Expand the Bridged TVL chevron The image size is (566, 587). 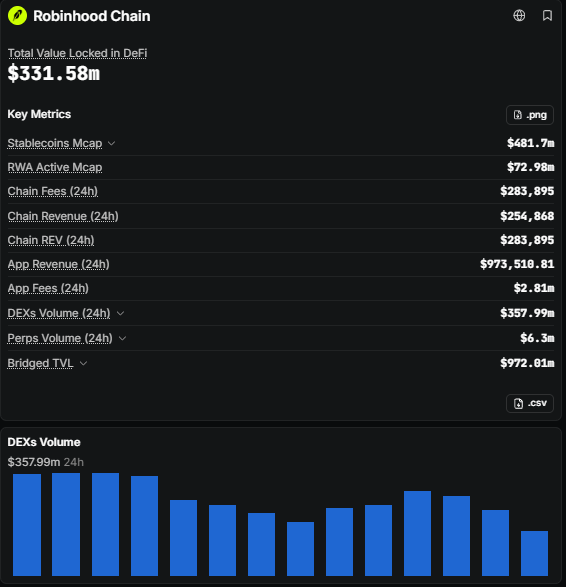point(83,363)
